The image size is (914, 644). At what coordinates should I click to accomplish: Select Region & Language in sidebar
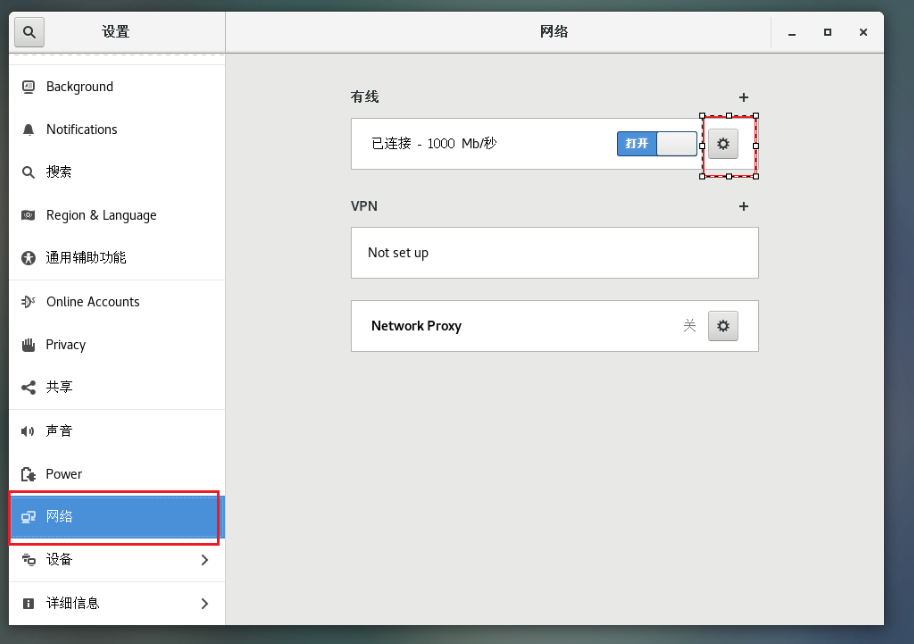[117, 215]
